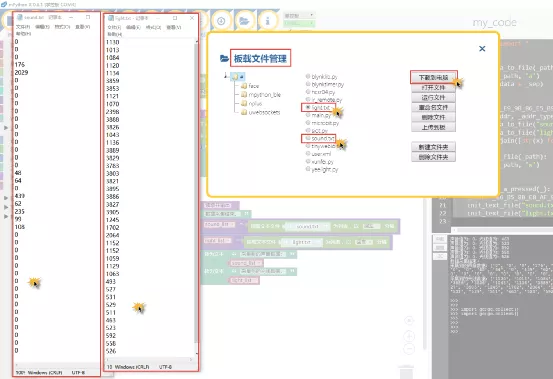Click the 下载到电脑 (download to computer) button
This screenshot has height=379, width=553.
click(433, 77)
